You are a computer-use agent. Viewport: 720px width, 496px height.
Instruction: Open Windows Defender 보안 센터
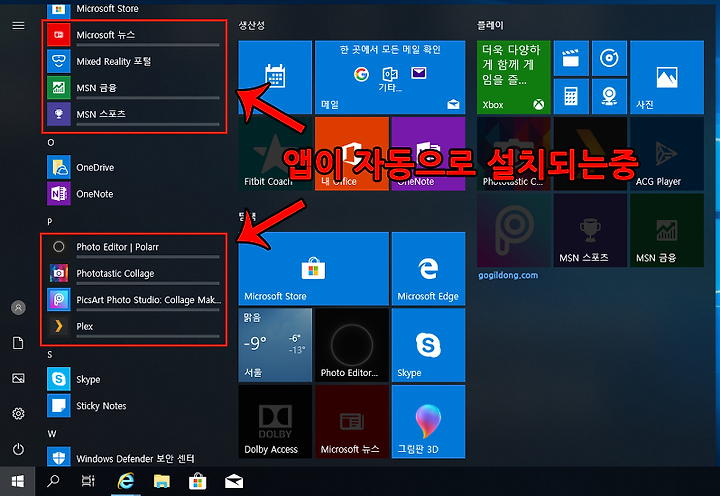(x=134, y=457)
